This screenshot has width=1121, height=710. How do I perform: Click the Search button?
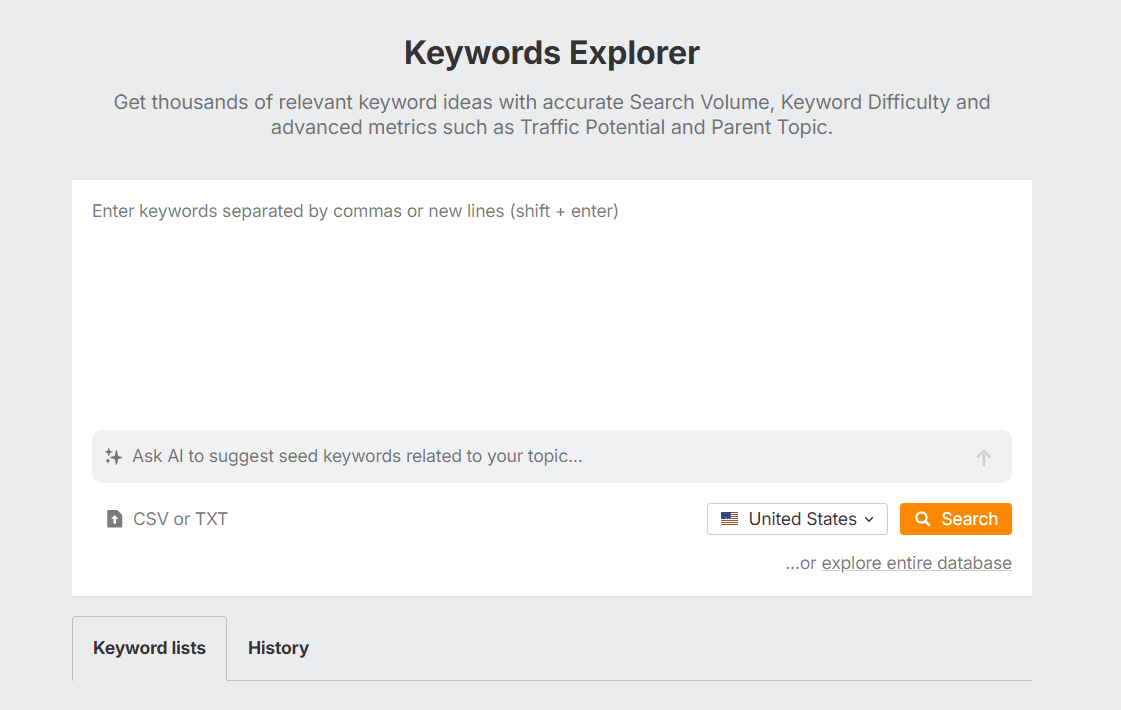click(x=955, y=519)
